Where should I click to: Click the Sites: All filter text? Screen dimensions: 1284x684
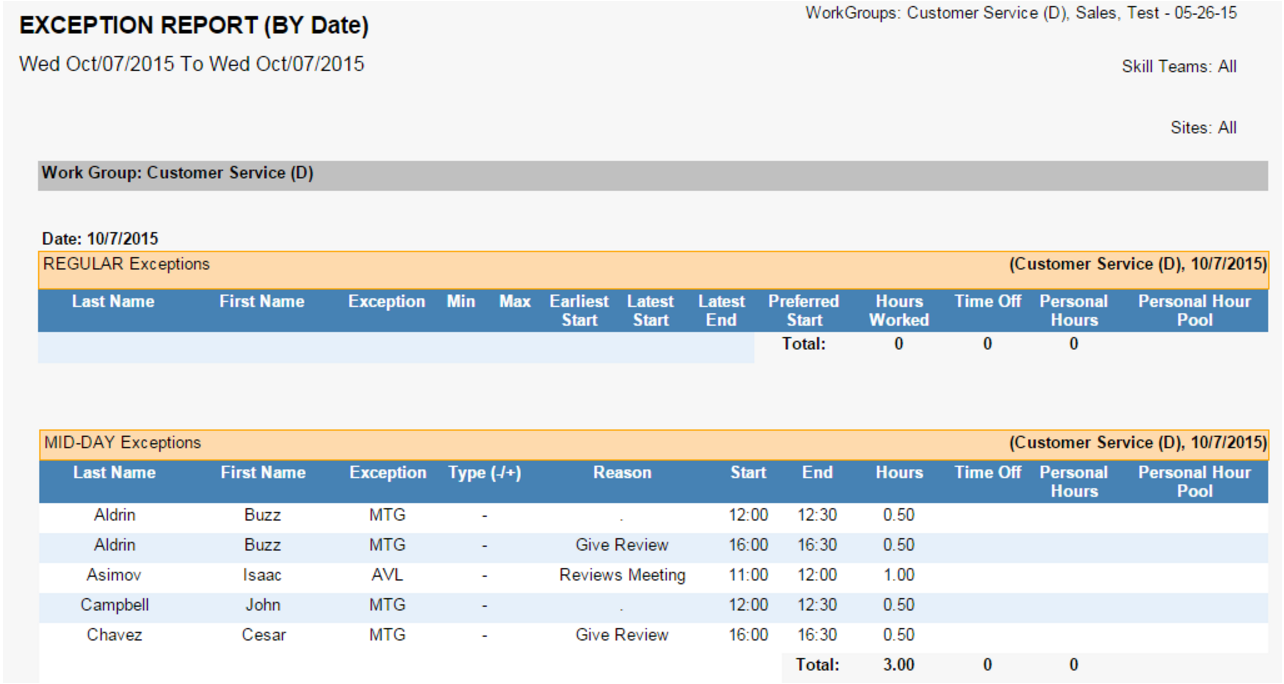point(1203,128)
